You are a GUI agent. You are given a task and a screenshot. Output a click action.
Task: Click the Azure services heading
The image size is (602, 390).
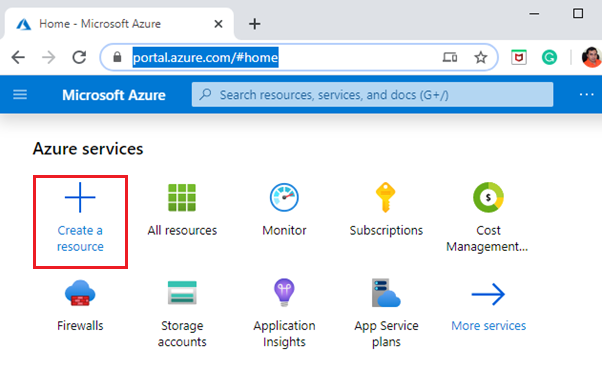tap(88, 149)
